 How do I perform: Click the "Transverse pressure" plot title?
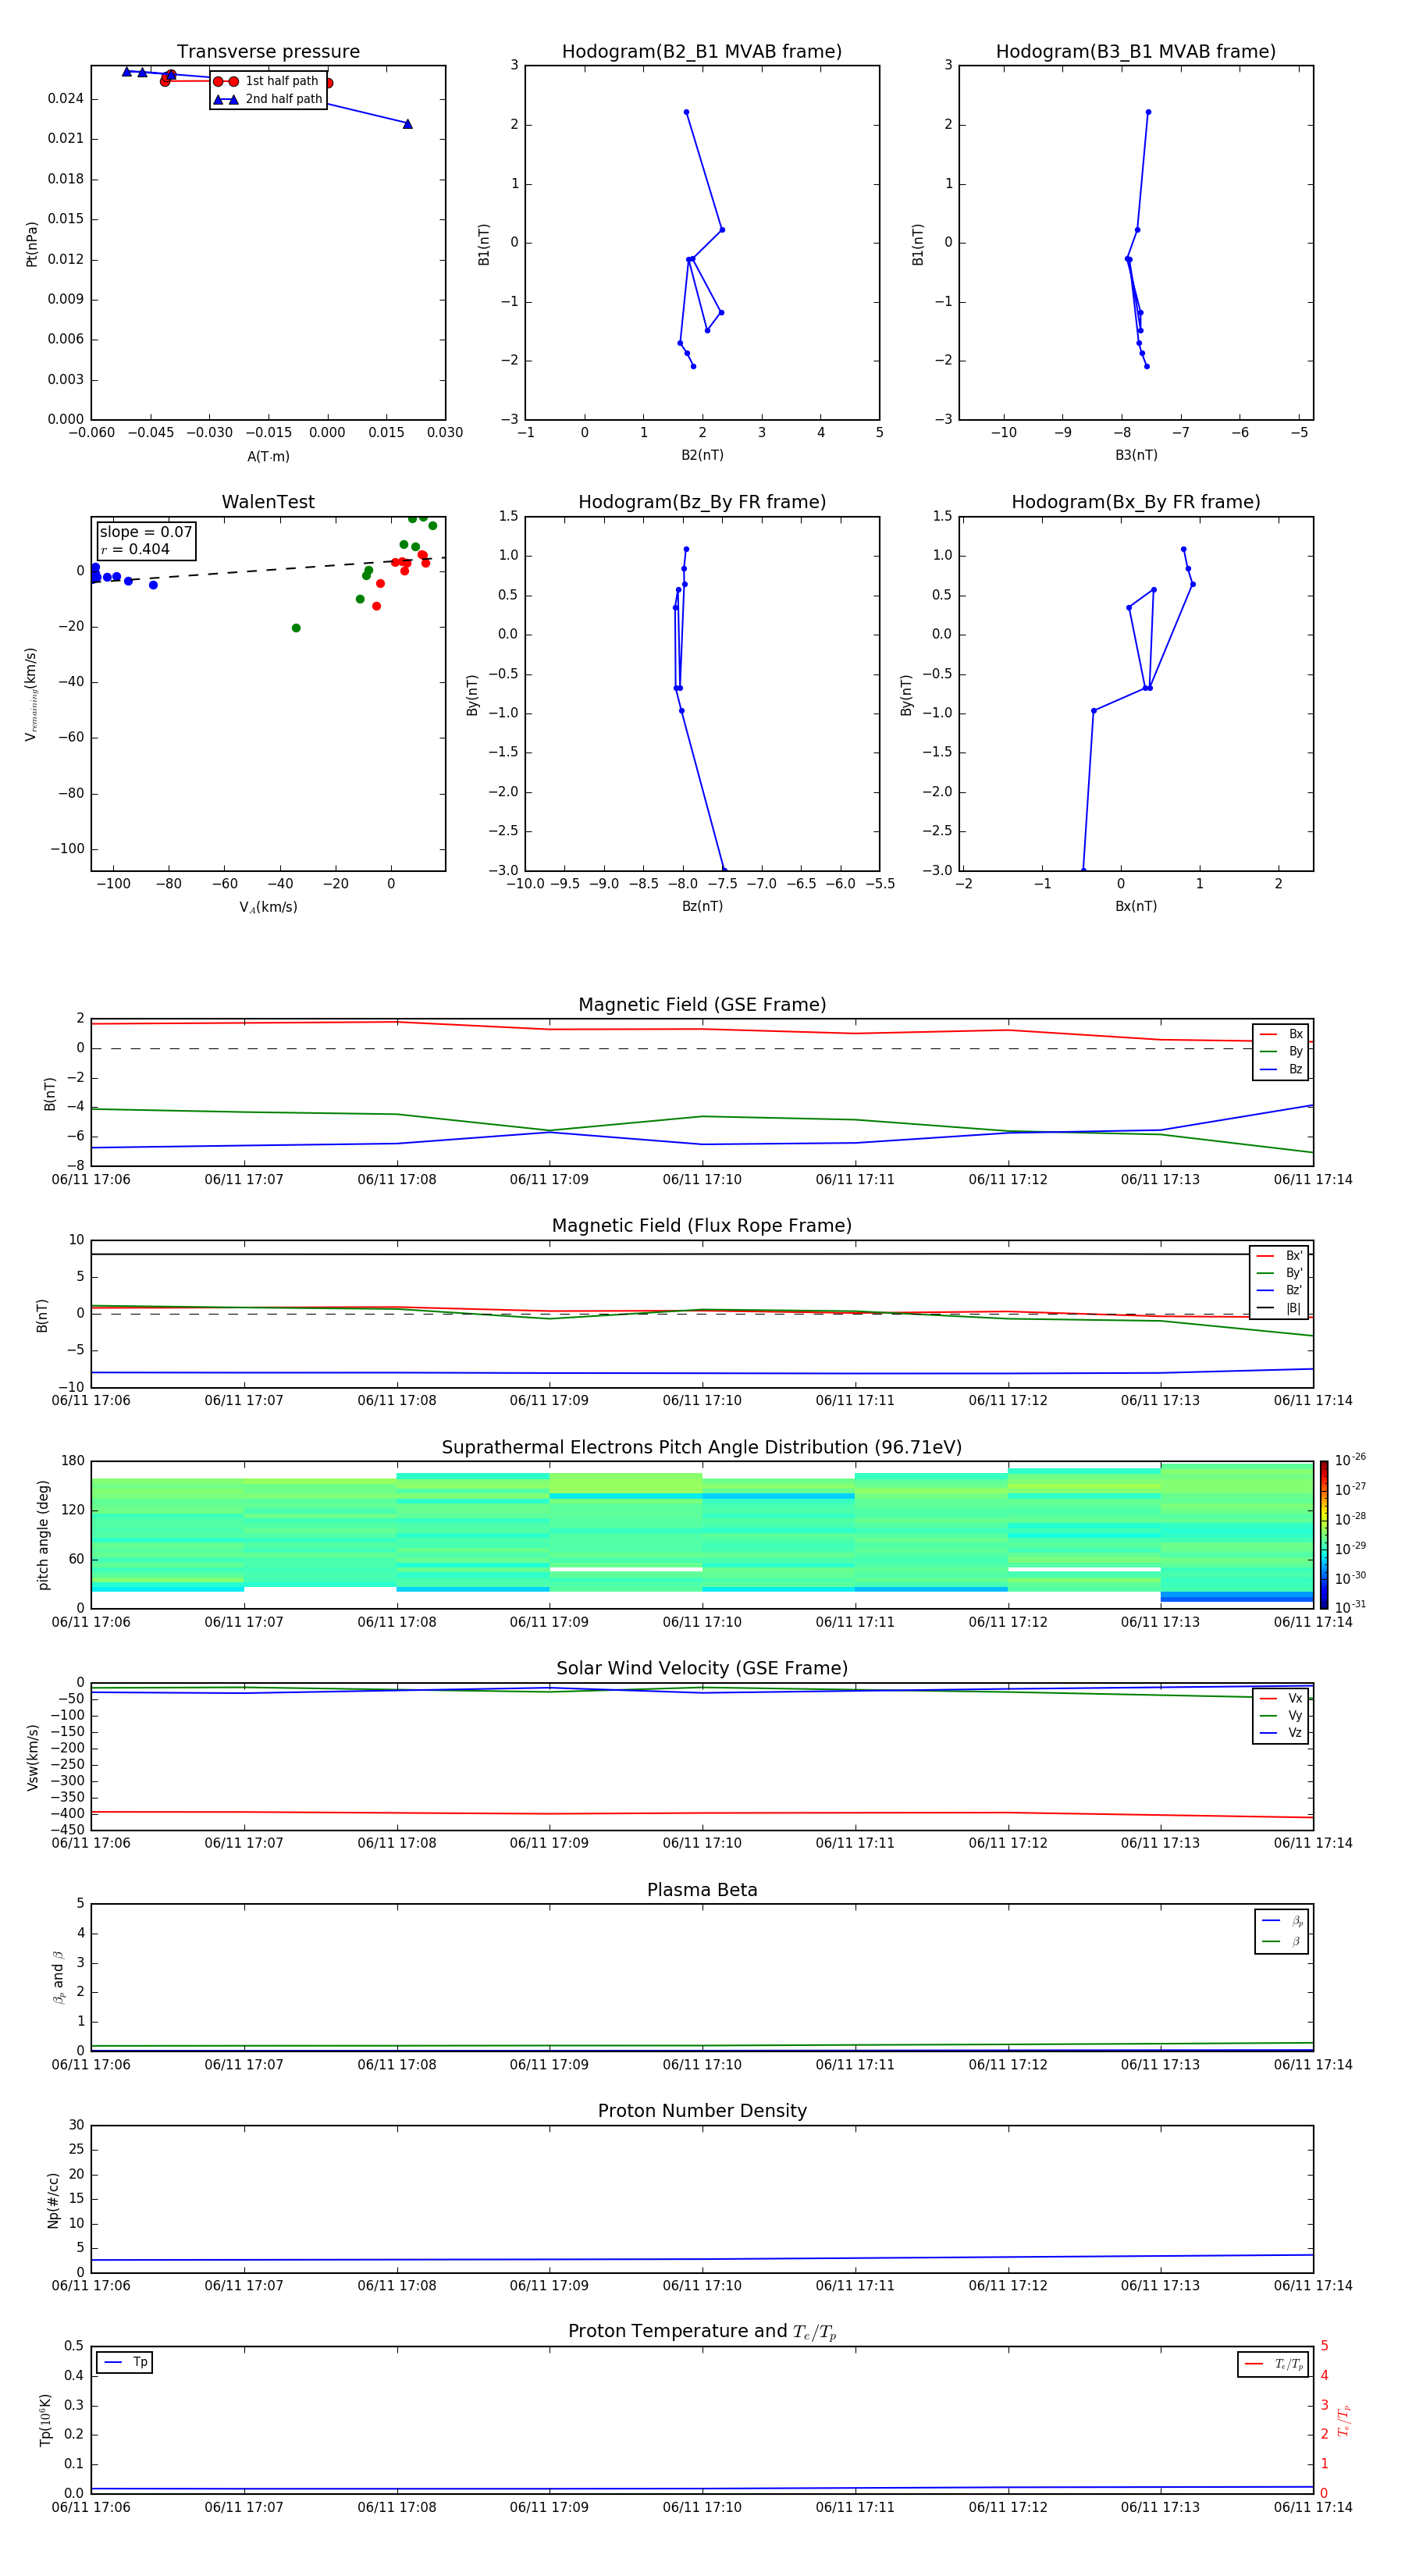click(268, 52)
